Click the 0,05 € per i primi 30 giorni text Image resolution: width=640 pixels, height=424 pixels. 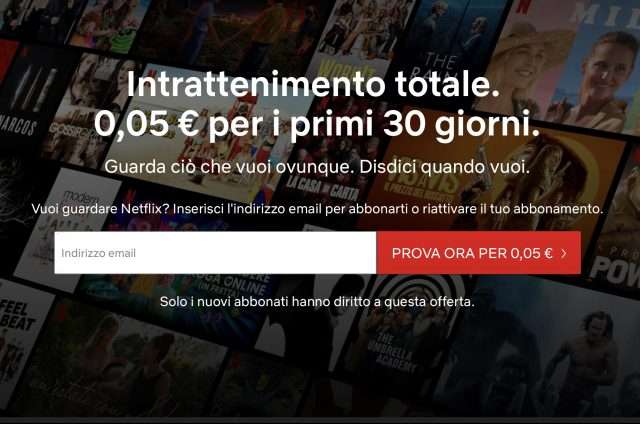[317, 124]
